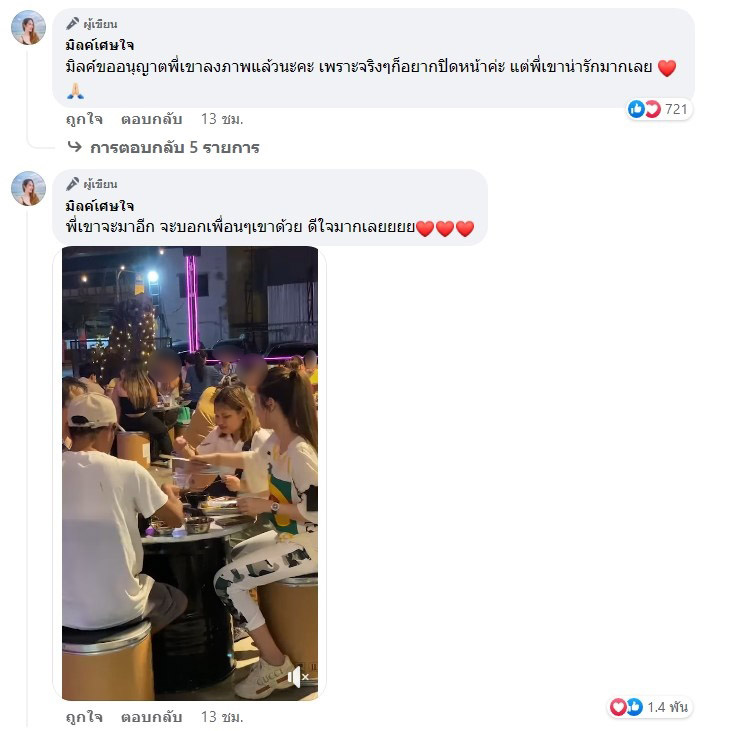View reactions on first comment showing 721
733x731 pixels.
(x=659, y=109)
